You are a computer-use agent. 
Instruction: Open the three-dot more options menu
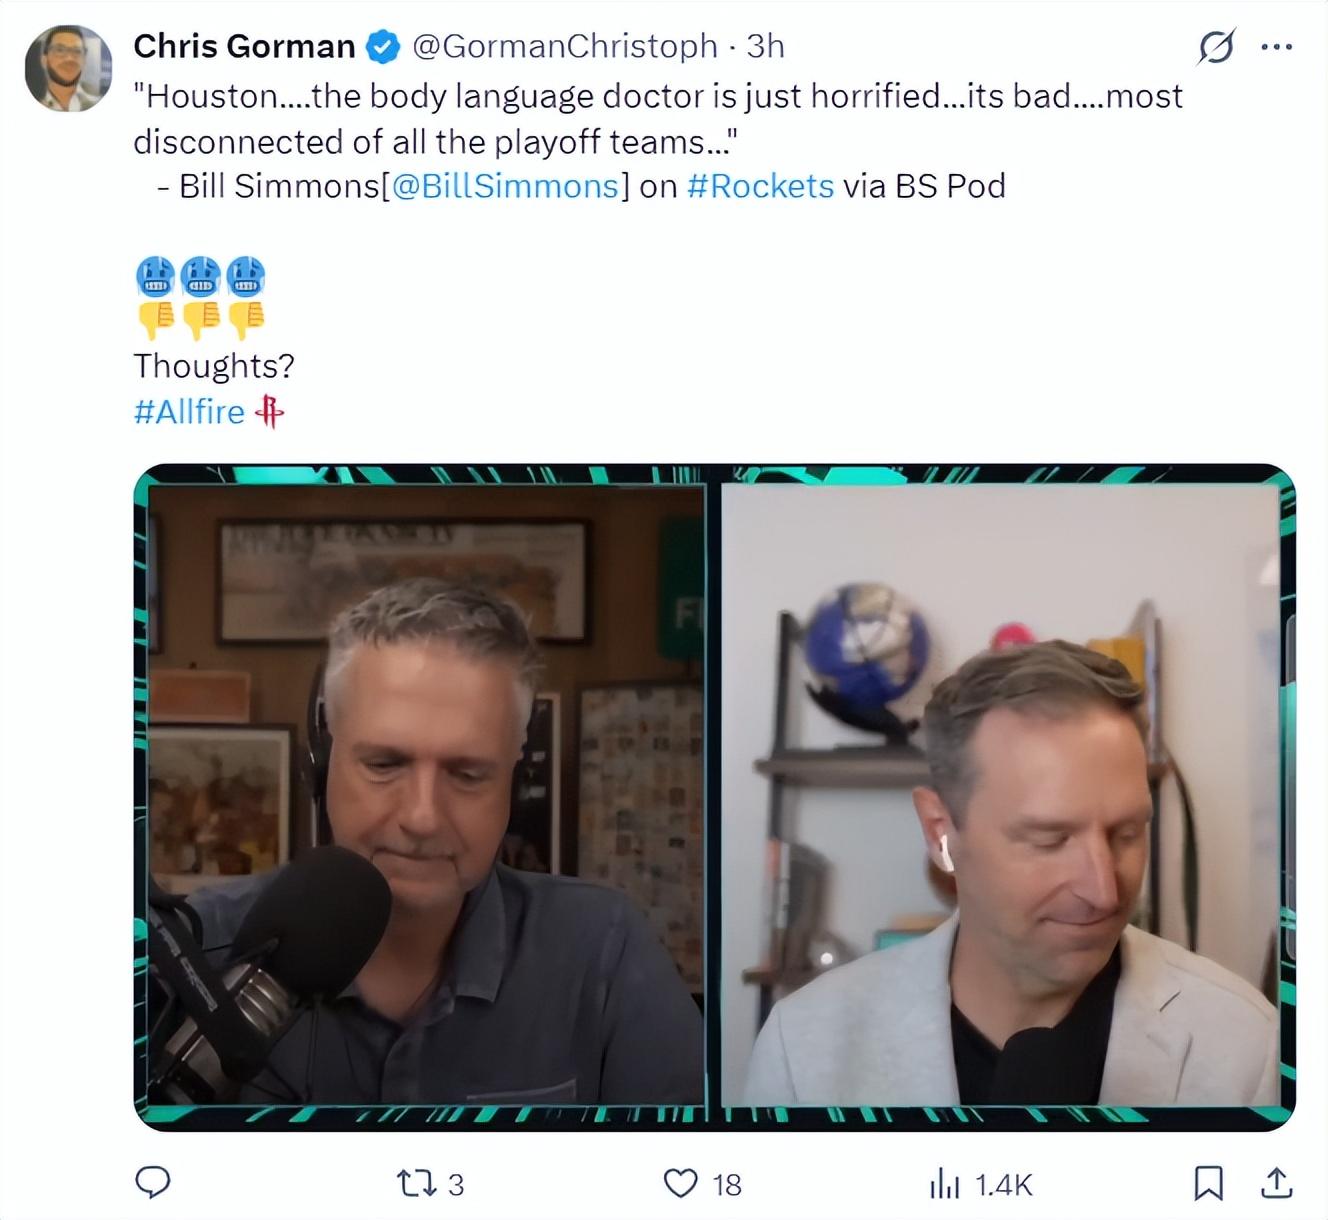point(1277,46)
